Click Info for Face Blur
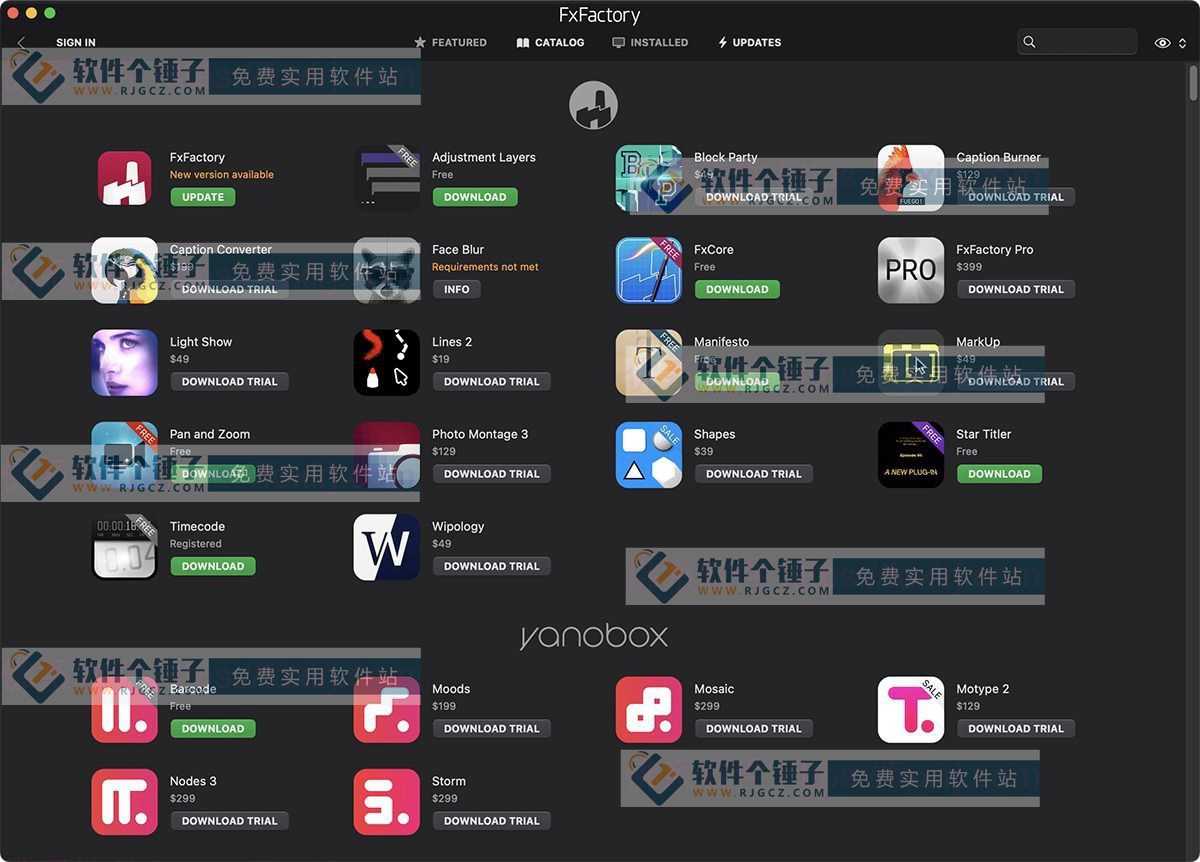The height and width of the screenshot is (862, 1200). [x=457, y=289]
